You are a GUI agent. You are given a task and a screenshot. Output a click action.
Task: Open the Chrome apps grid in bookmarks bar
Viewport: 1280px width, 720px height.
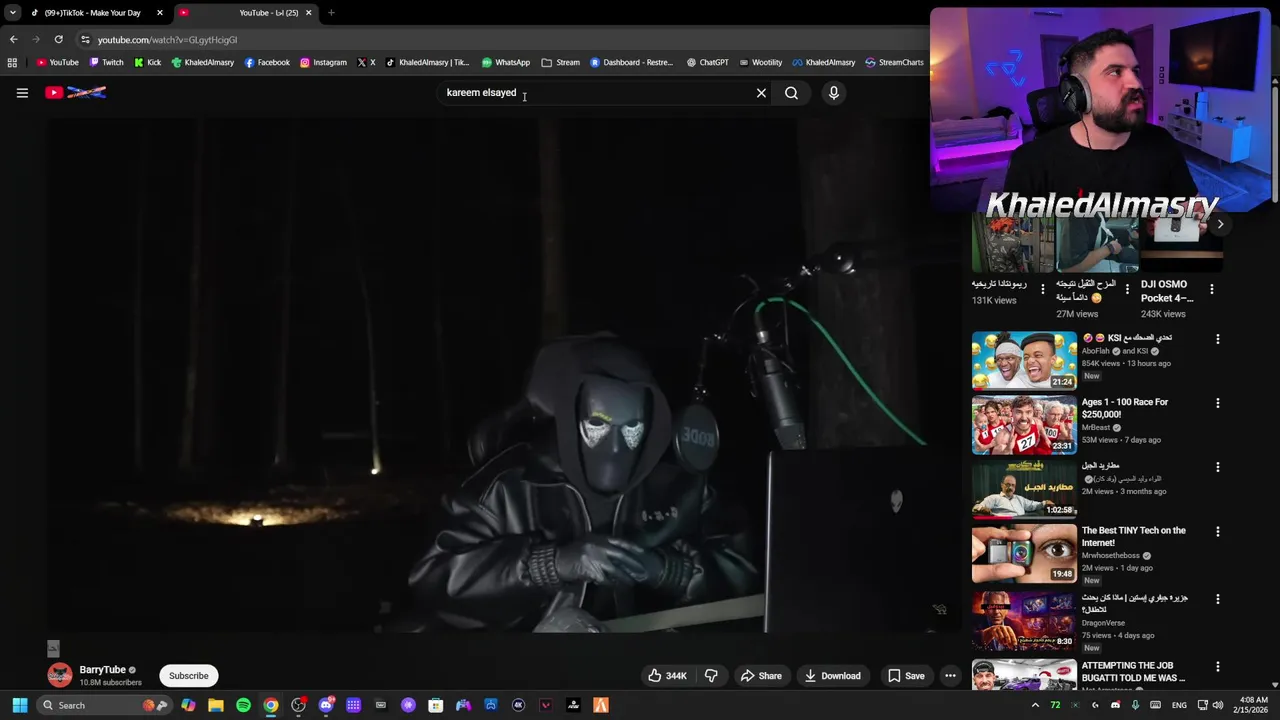[12, 62]
